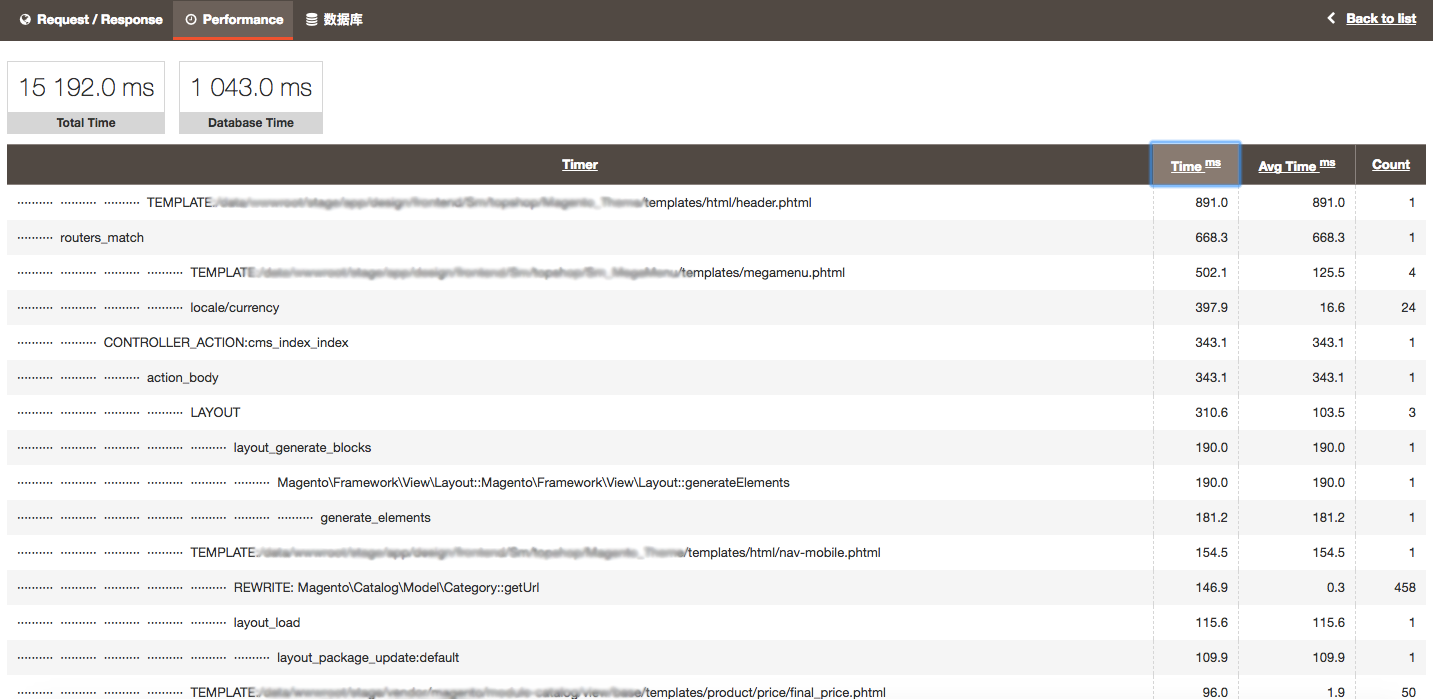1433x699 pixels.
Task: Select CONTROLLER_ACTION:cms_index_index row
Action: pos(226,343)
